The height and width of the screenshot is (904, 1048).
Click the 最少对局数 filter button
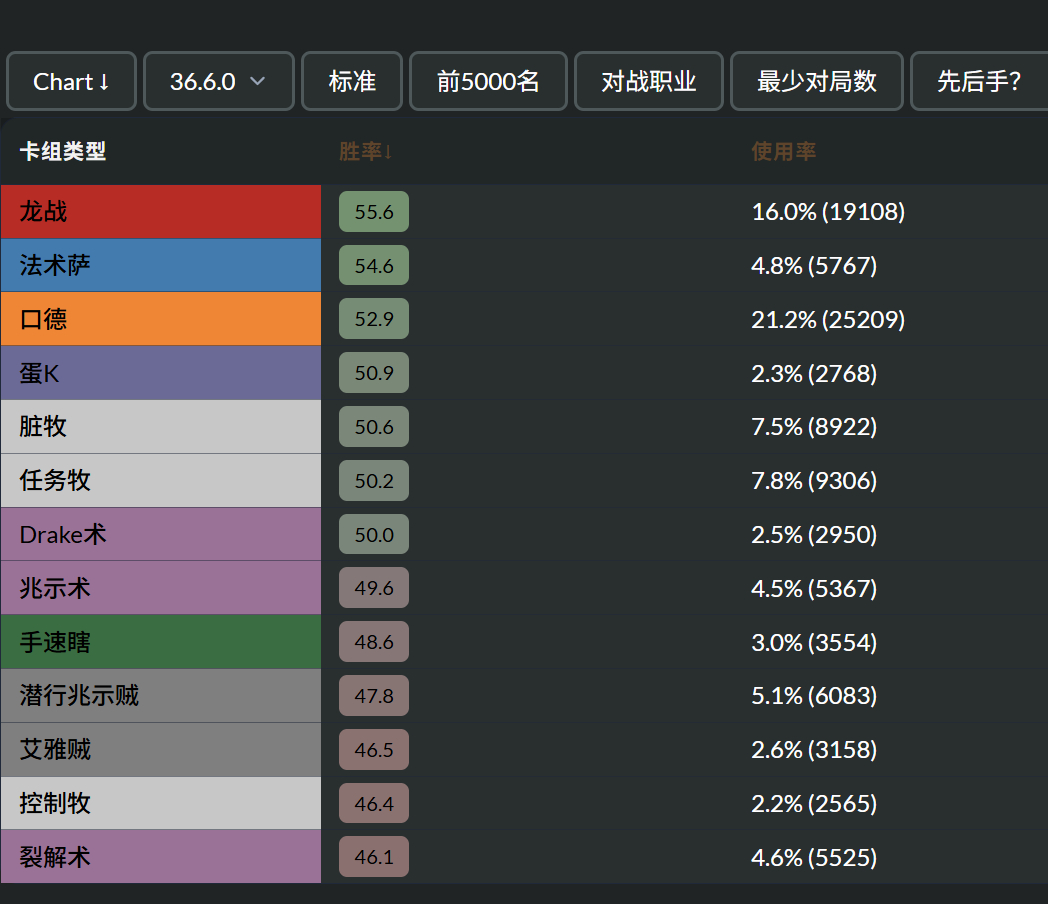coord(817,82)
